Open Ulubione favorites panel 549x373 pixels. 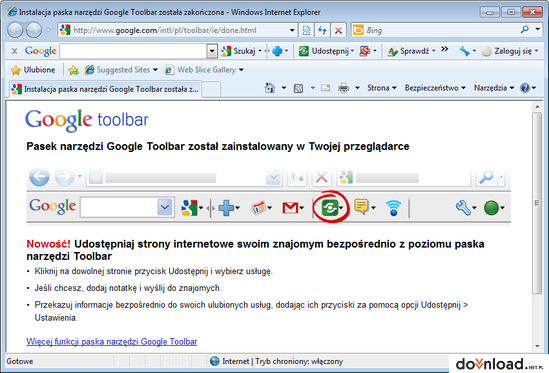[x=33, y=70]
